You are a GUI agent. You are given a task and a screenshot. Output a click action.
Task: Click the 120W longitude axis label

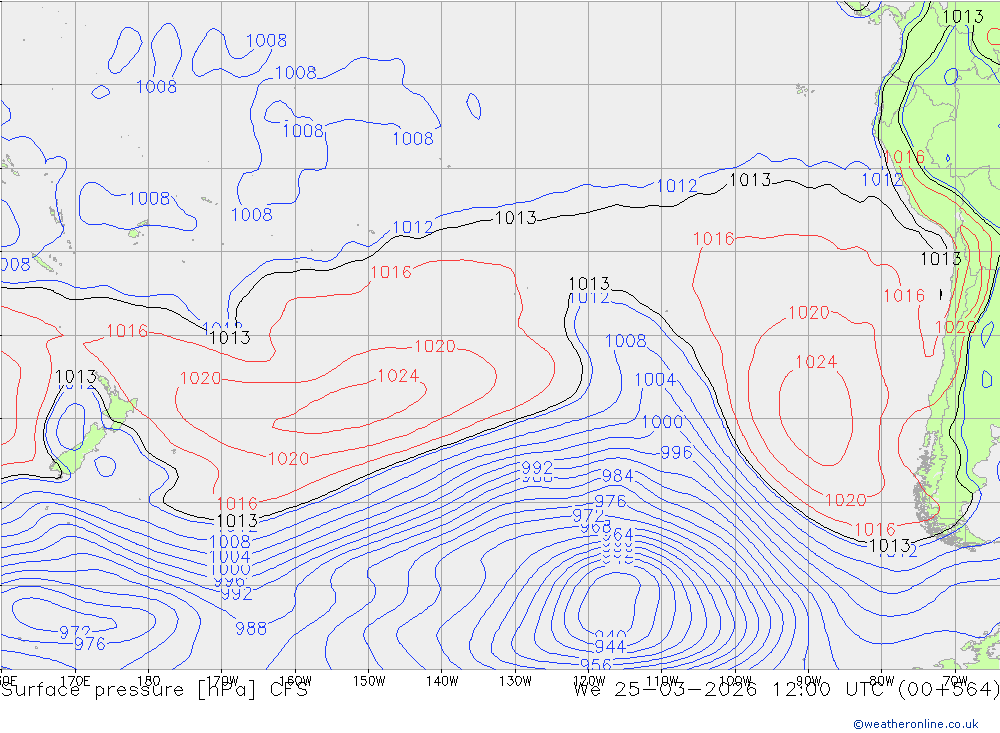coord(589,681)
